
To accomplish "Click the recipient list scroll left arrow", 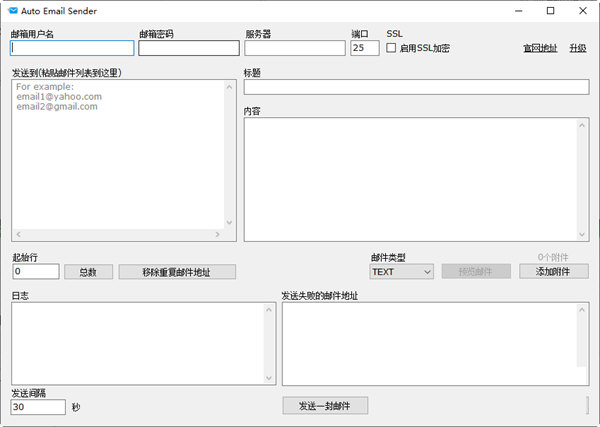I will (18, 234).
